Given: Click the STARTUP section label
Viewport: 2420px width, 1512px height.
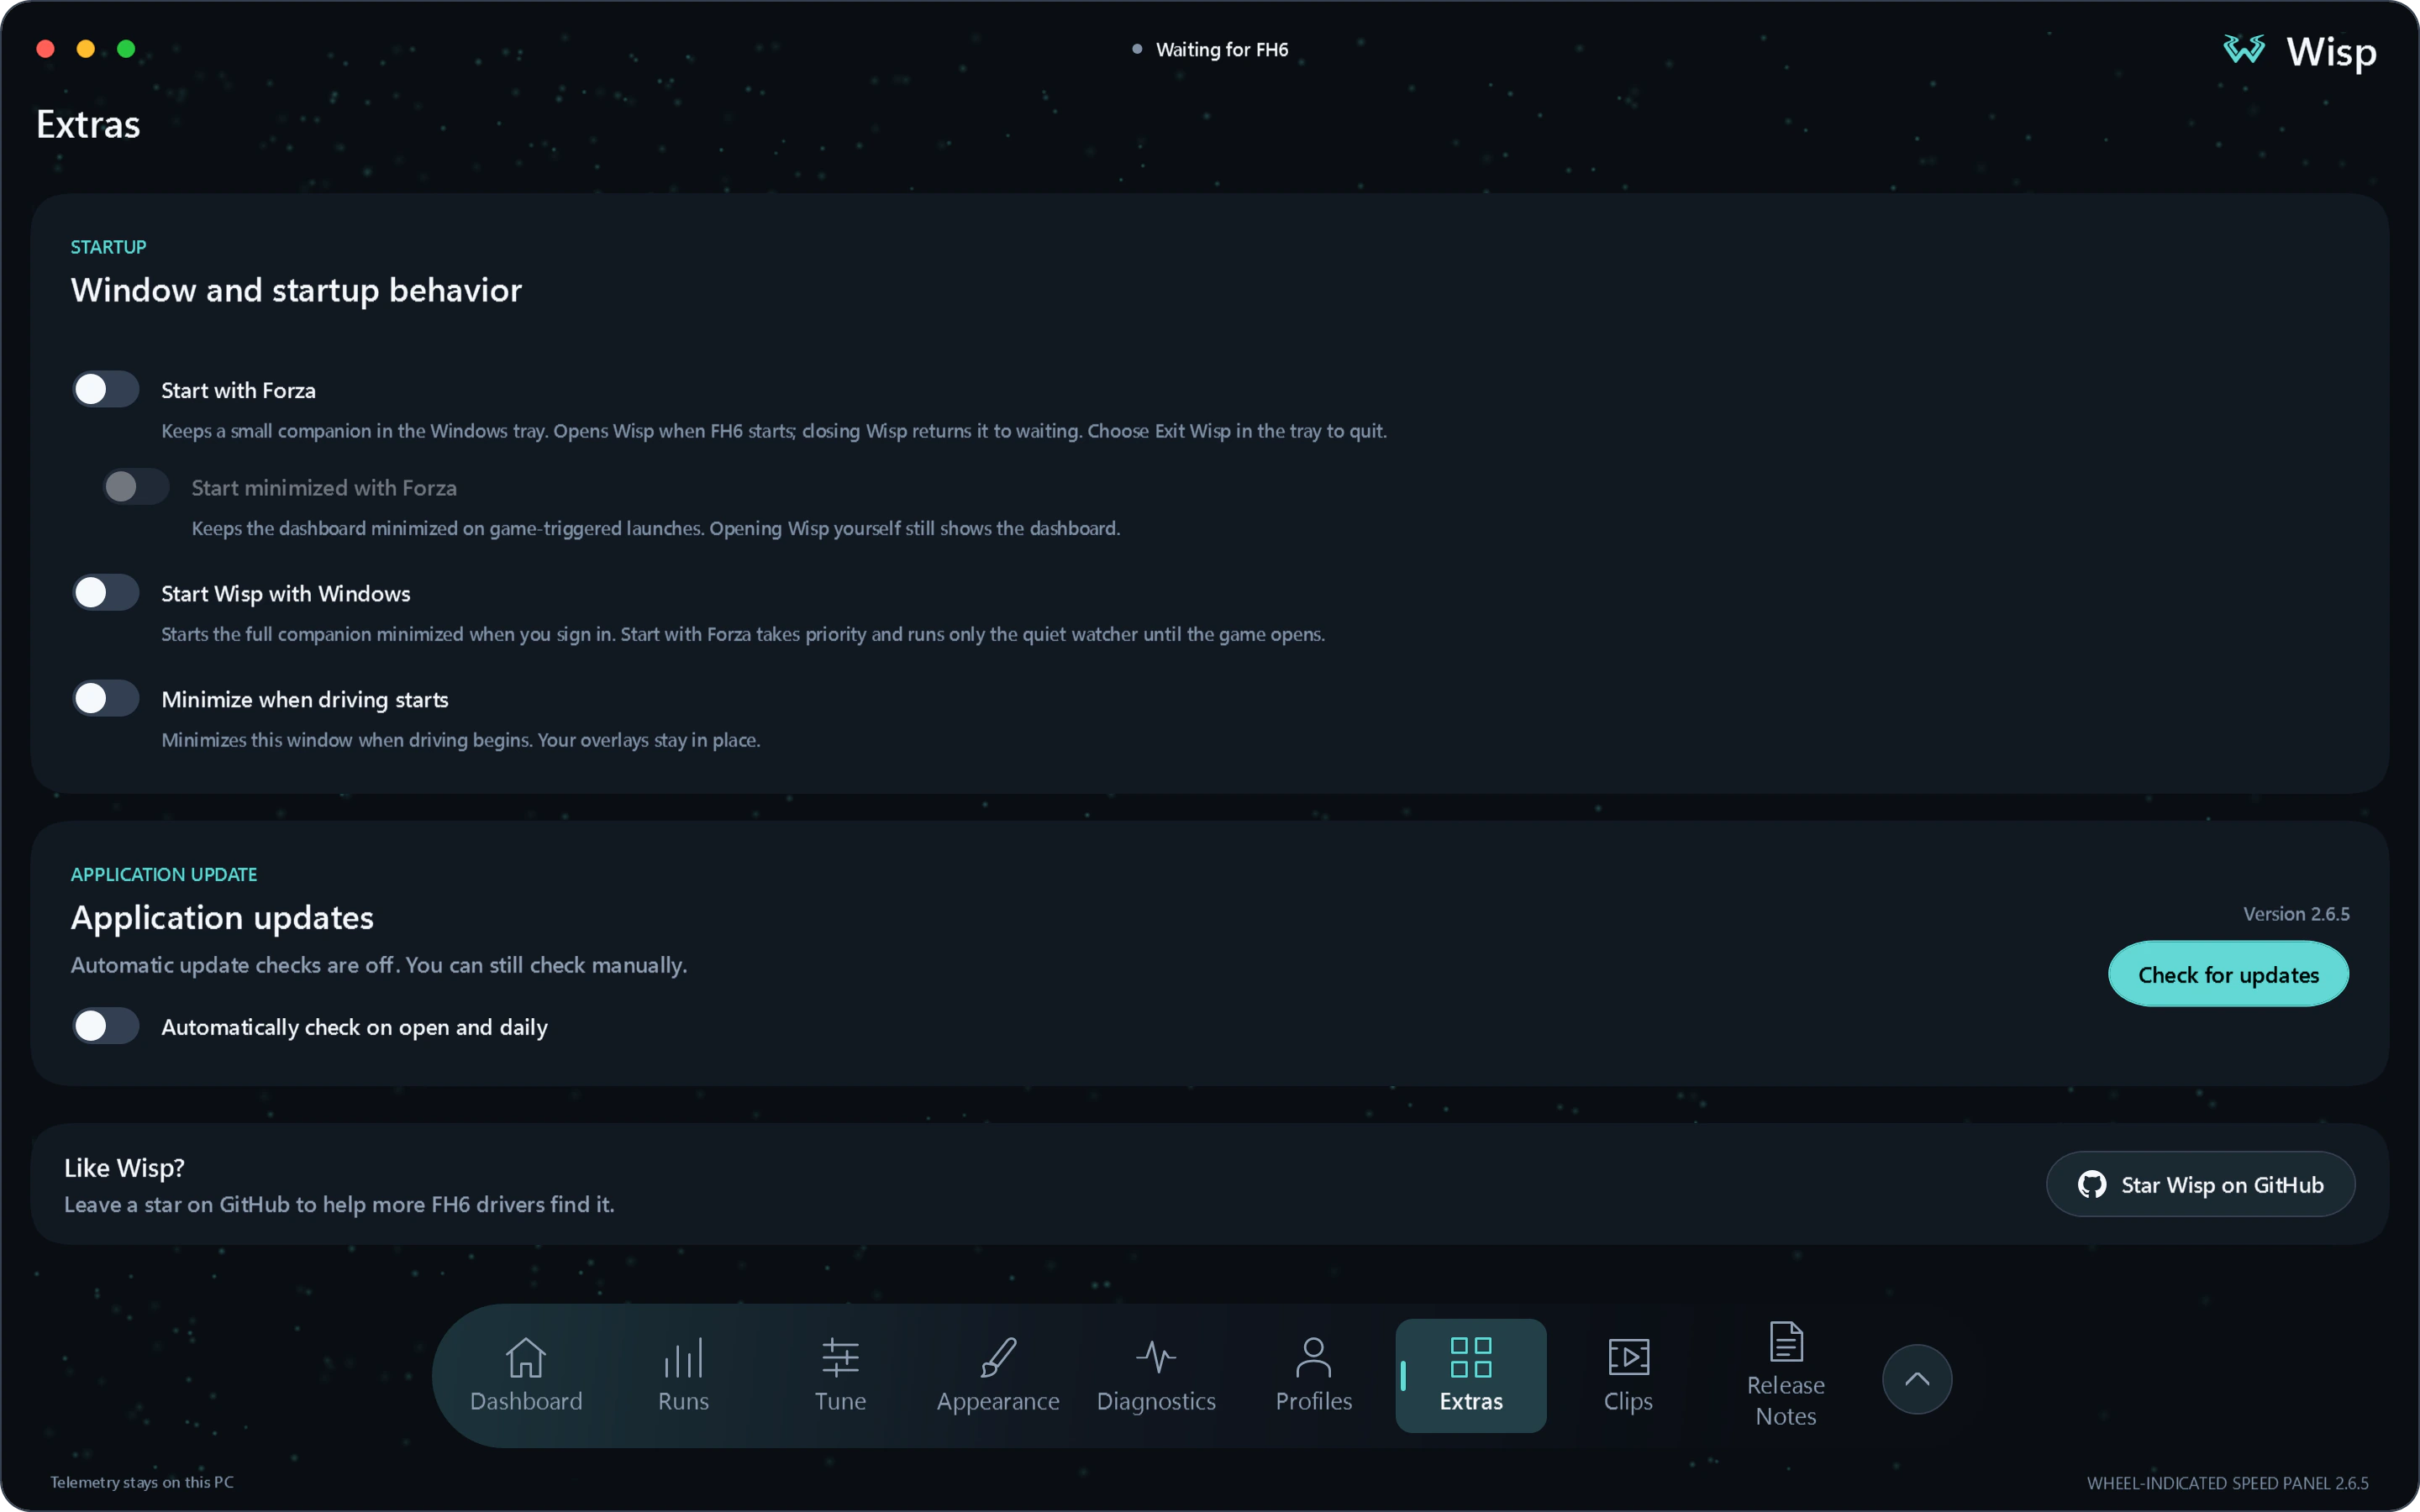Looking at the screenshot, I should 108,247.
